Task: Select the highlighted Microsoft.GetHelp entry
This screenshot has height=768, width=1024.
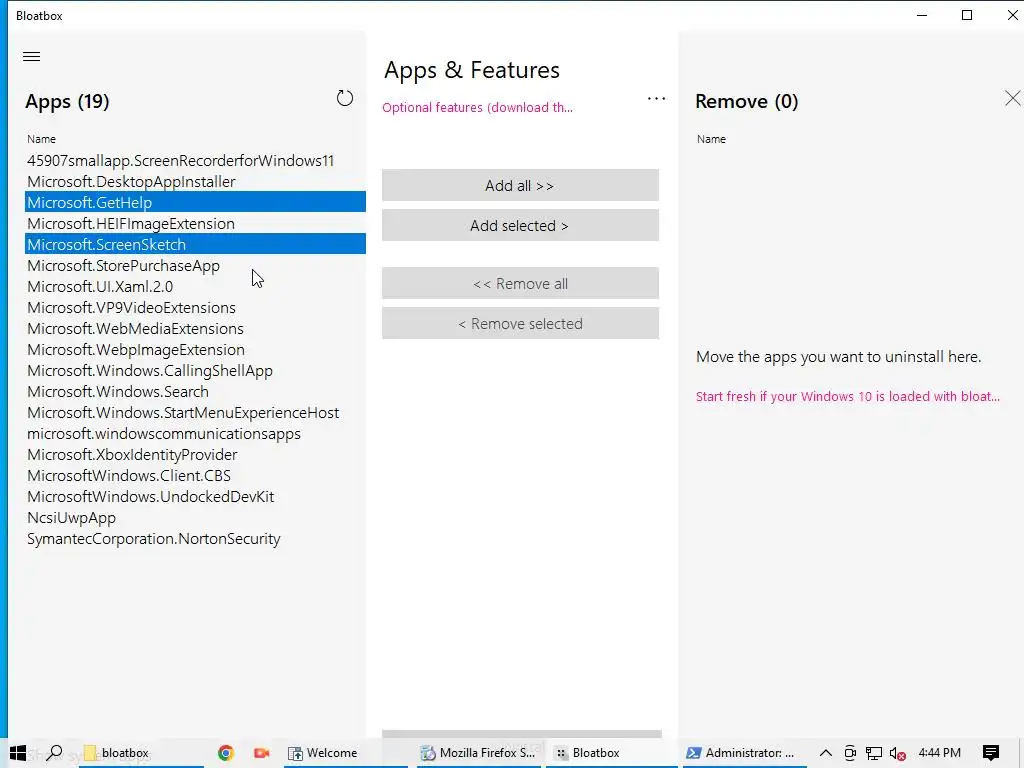Action: [x=195, y=202]
